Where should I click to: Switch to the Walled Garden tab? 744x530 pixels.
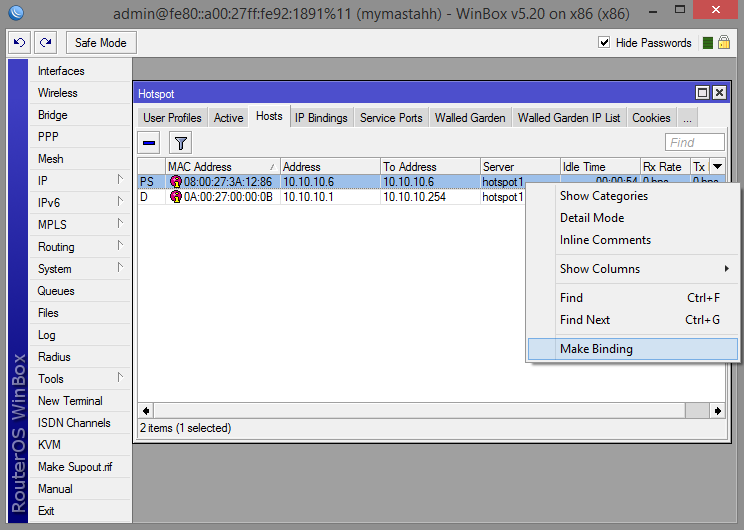click(x=470, y=118)
